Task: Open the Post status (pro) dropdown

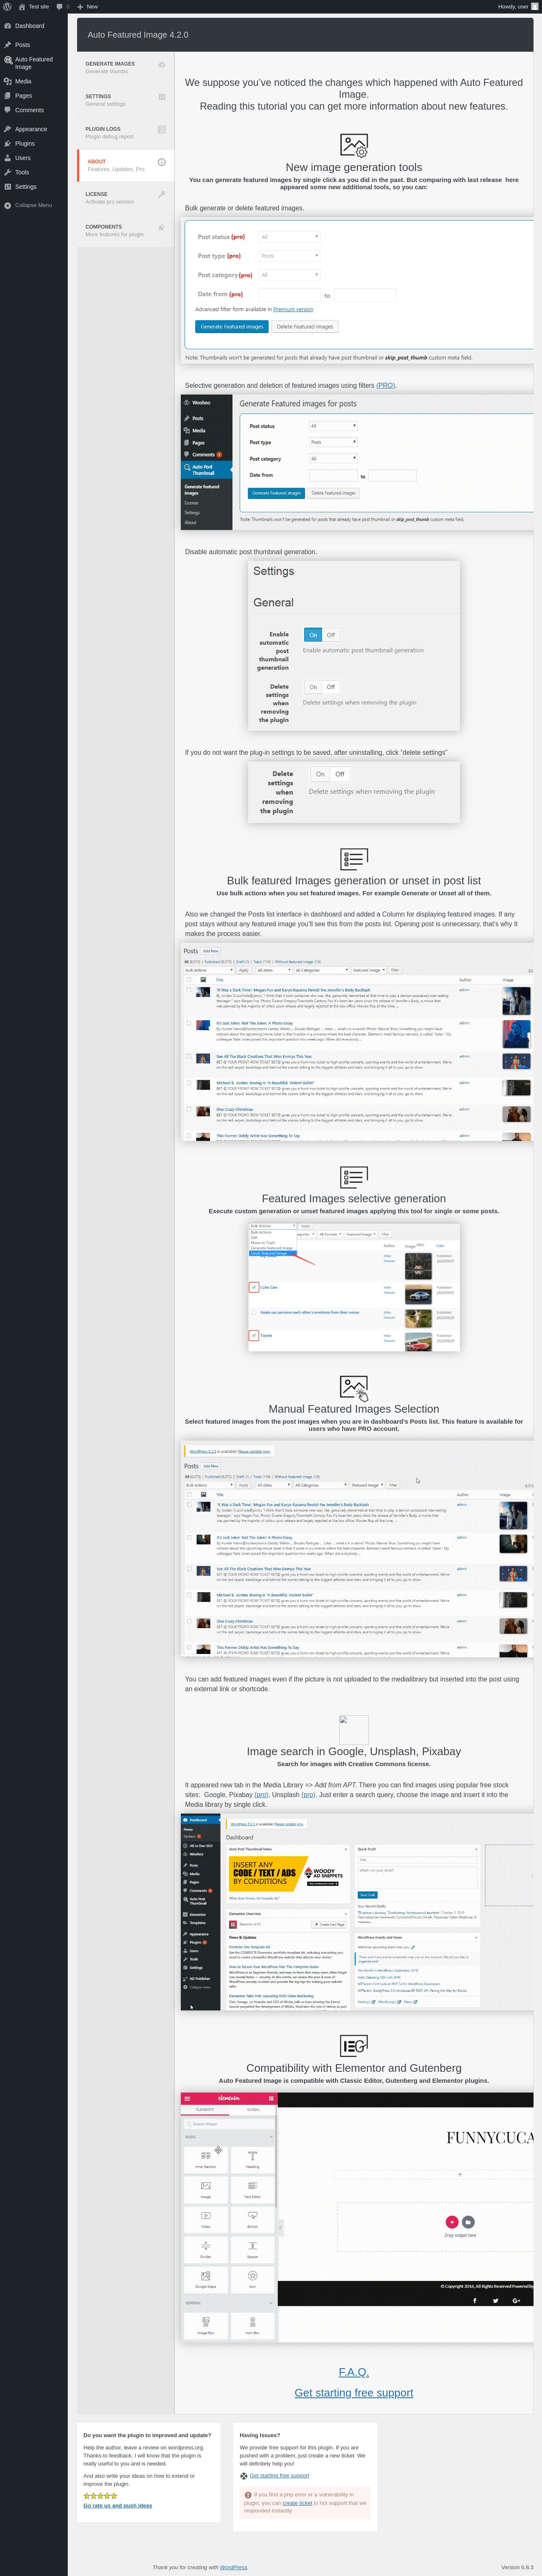Action: 289,237
